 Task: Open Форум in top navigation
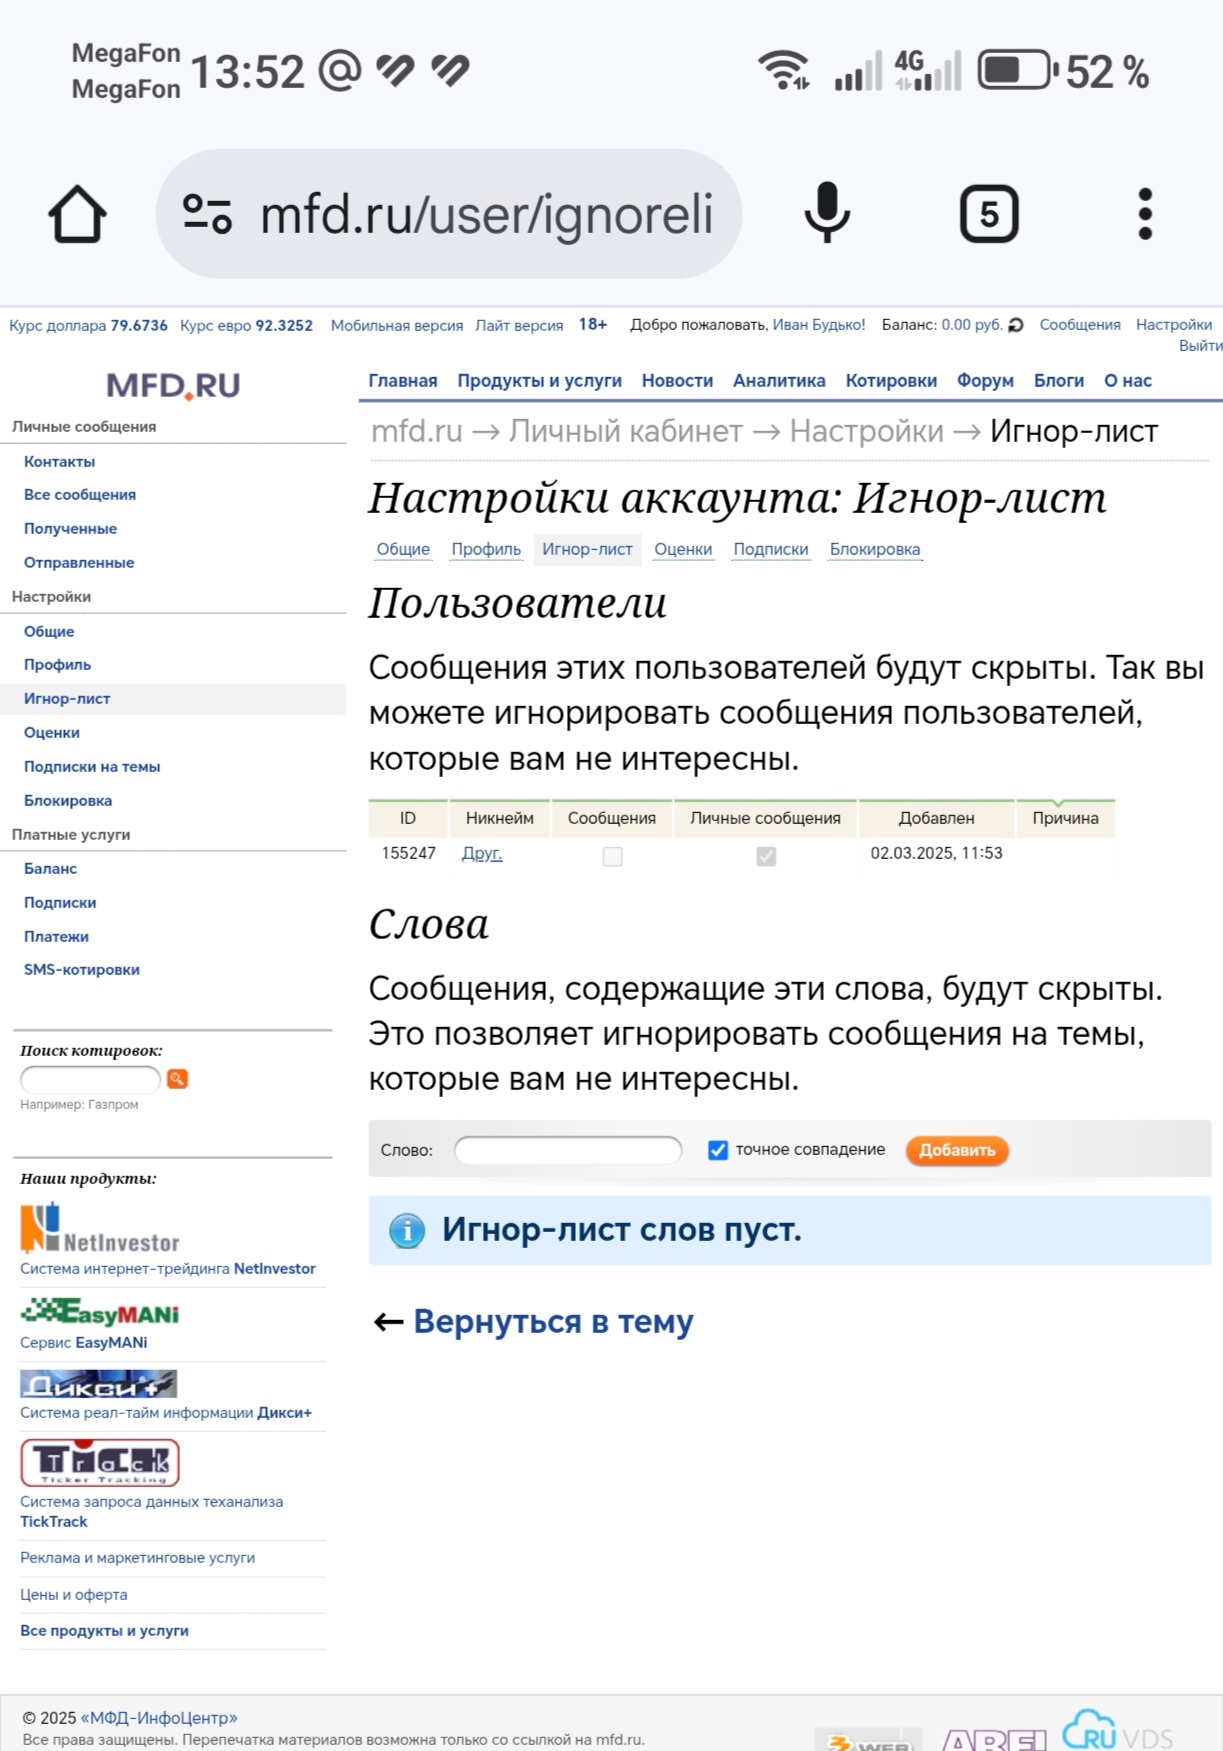985,381
